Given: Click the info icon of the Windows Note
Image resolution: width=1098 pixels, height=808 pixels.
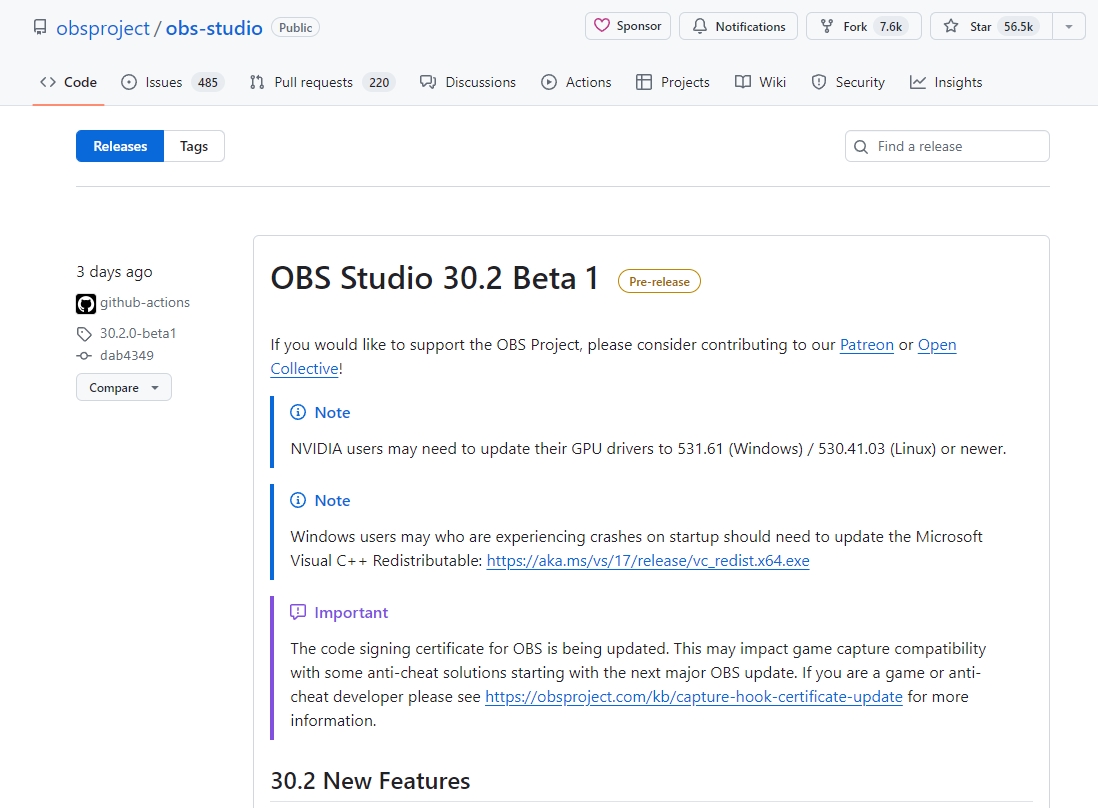Looking at the screenshot, I should pos(298,500).
